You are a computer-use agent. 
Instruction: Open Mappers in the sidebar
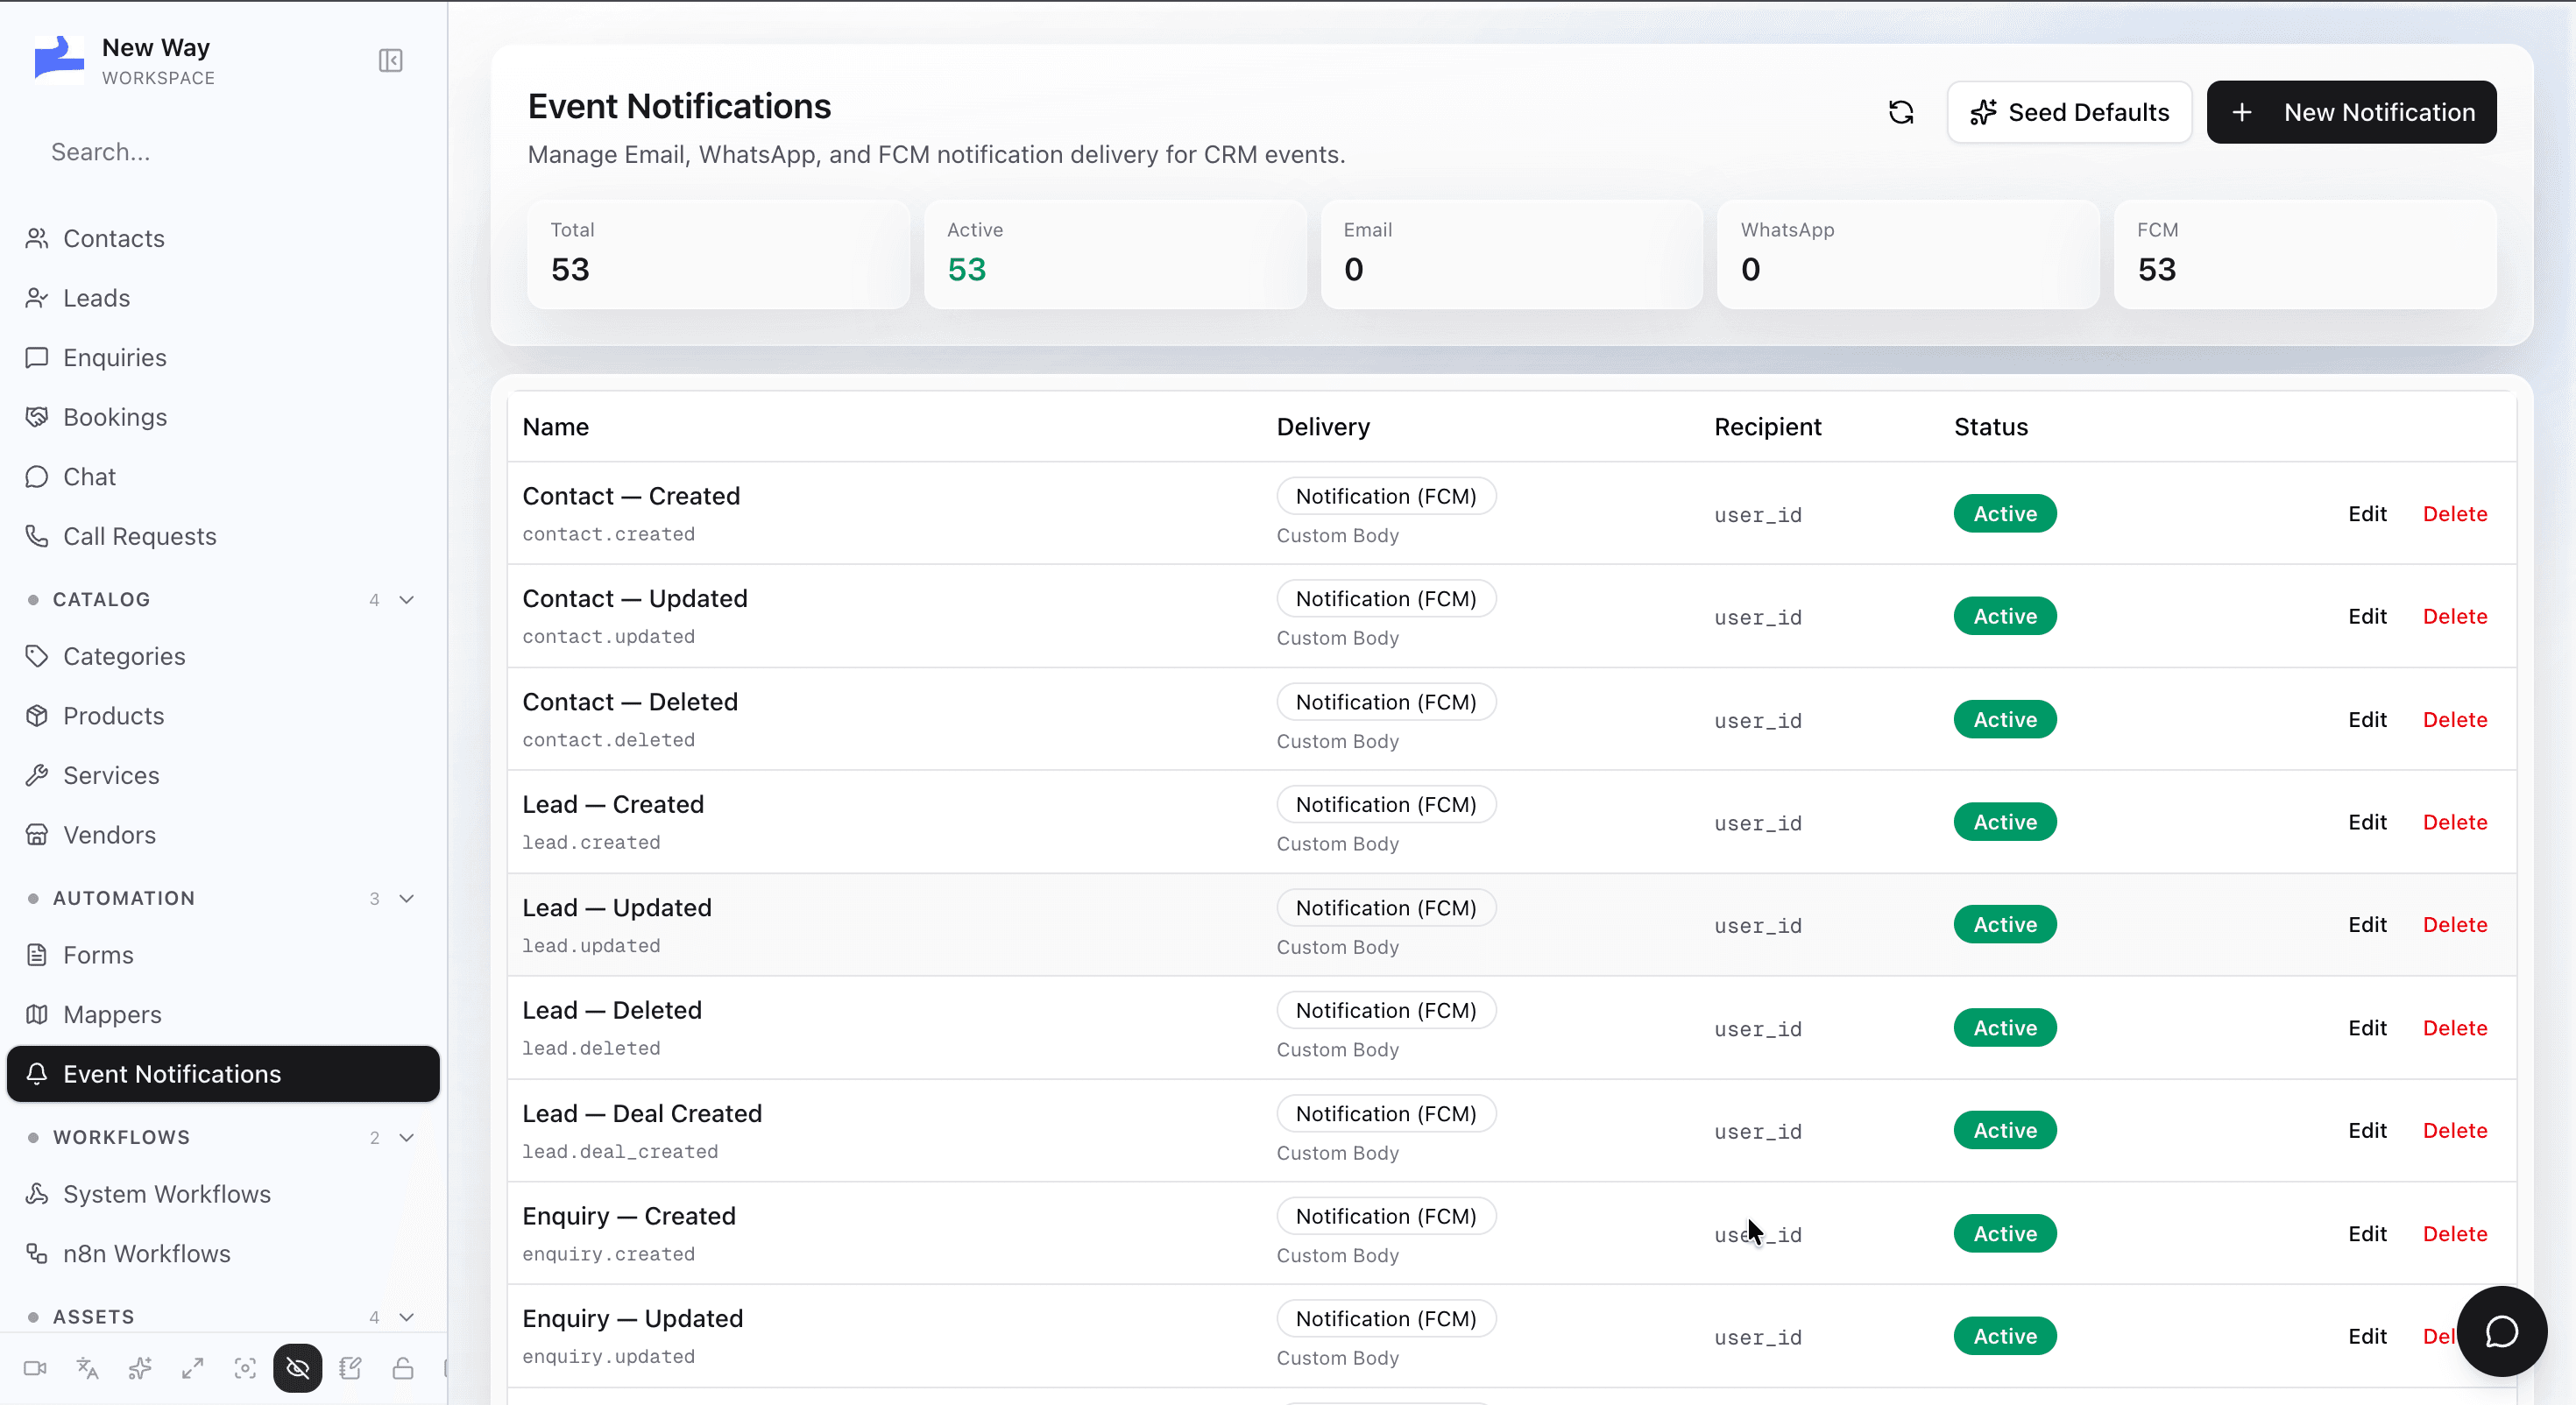tap(222, 1015)
